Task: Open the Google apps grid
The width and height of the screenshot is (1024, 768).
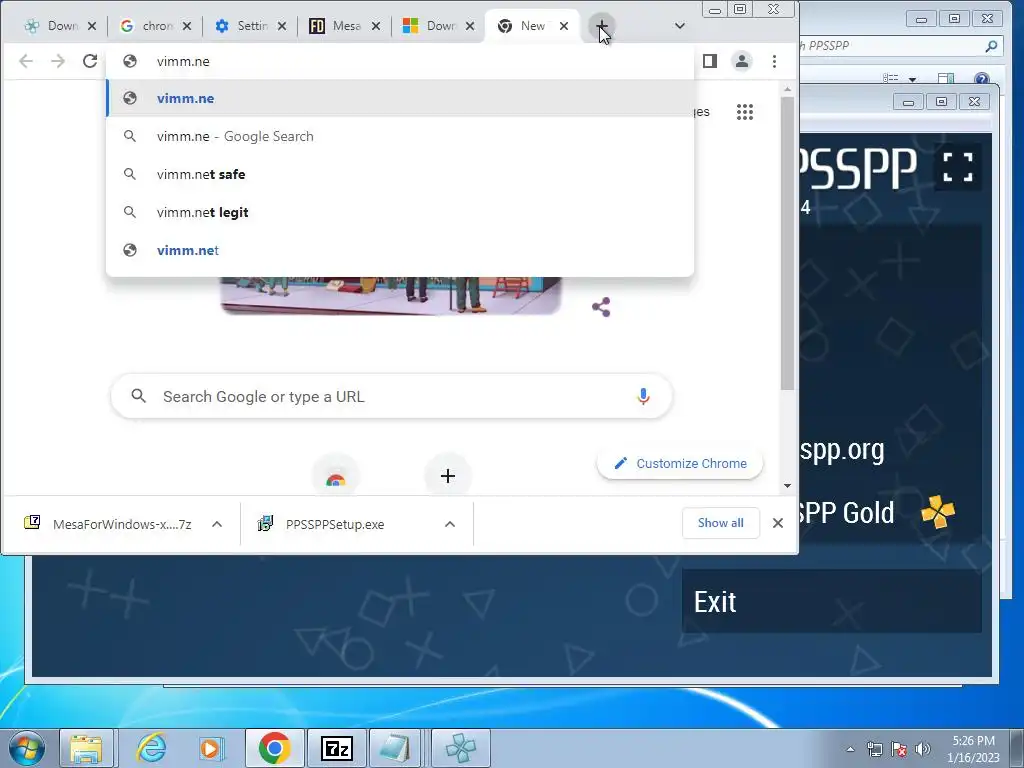Action: click(x=744, y=112)
